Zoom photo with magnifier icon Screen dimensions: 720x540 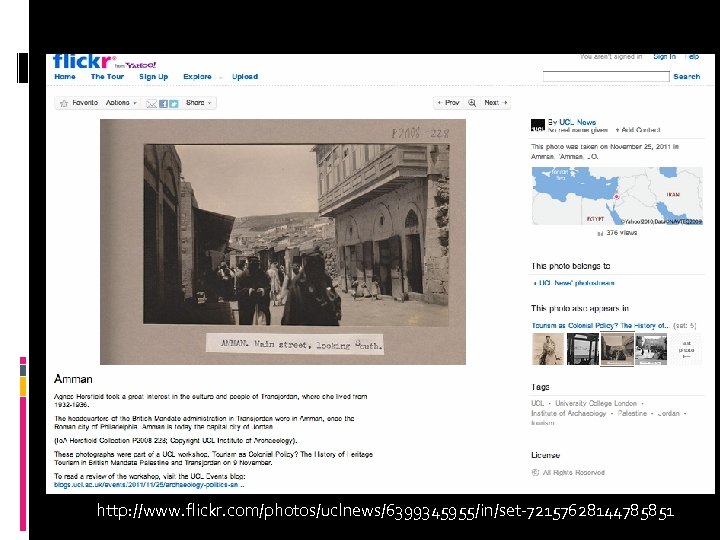472,103
